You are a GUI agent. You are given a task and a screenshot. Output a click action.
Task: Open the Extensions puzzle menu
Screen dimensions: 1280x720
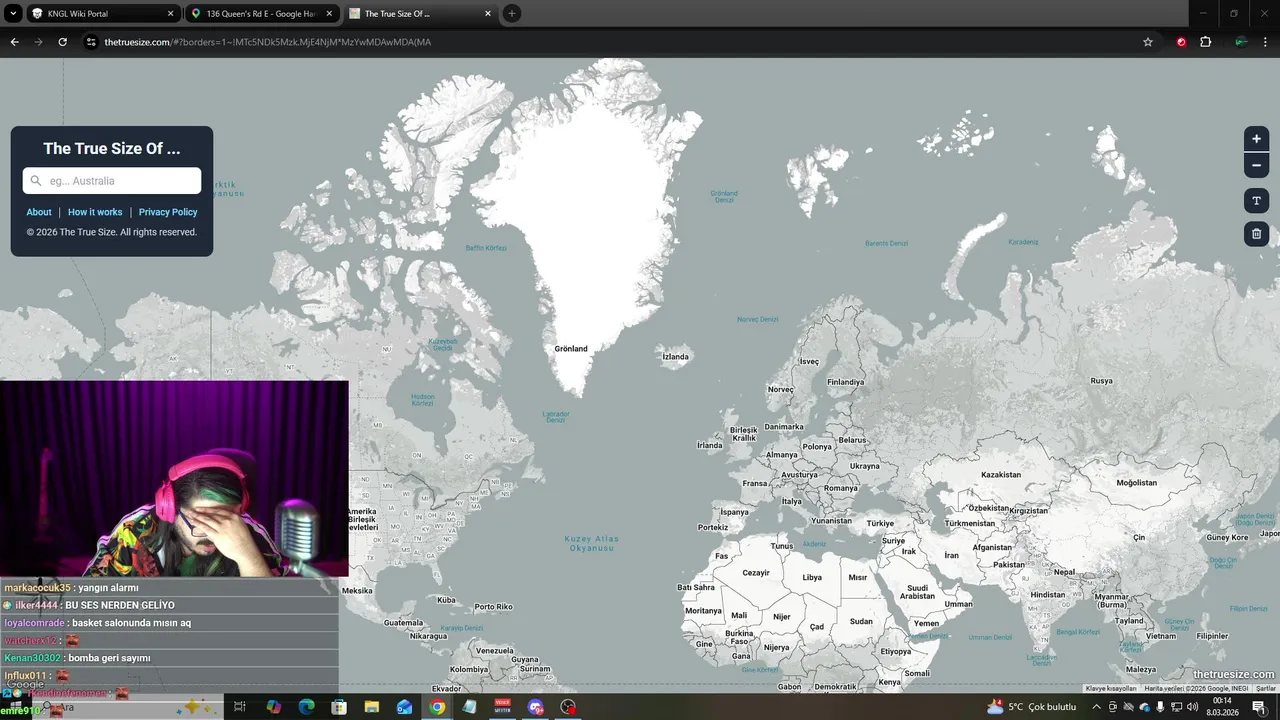click(x=1205, y=42)
